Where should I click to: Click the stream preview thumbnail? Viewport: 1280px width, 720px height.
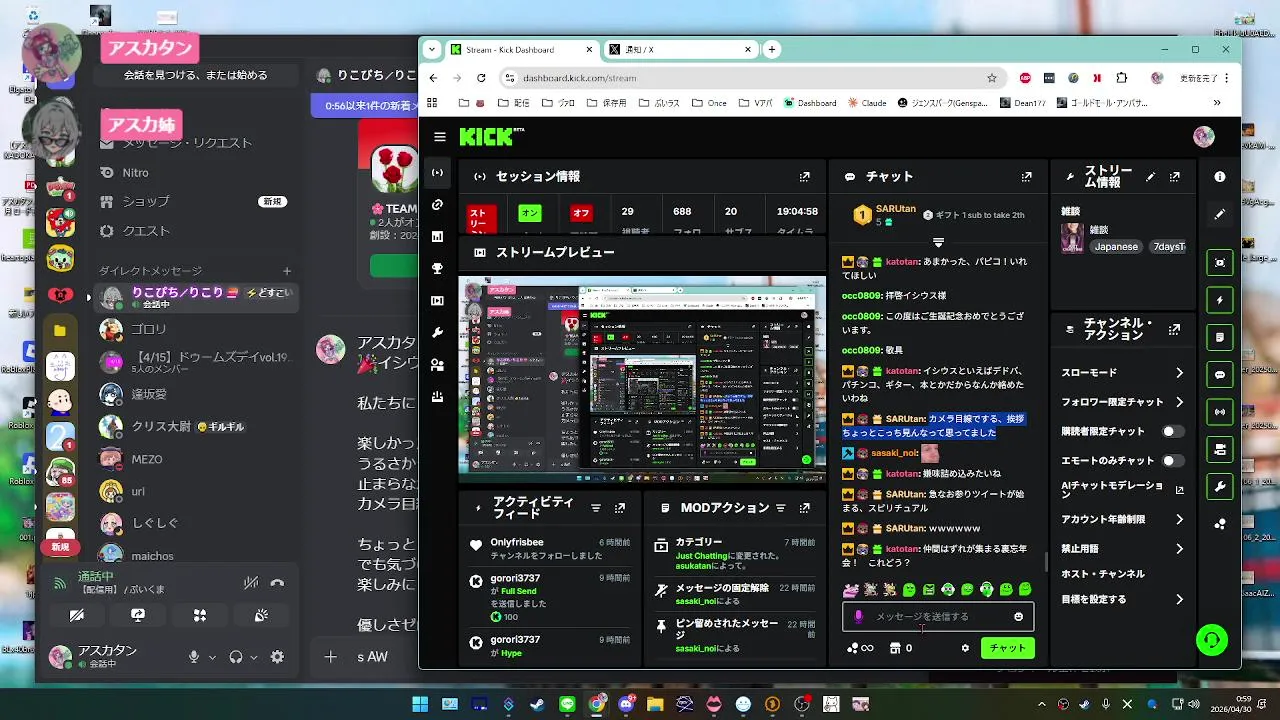click(642, 379)
